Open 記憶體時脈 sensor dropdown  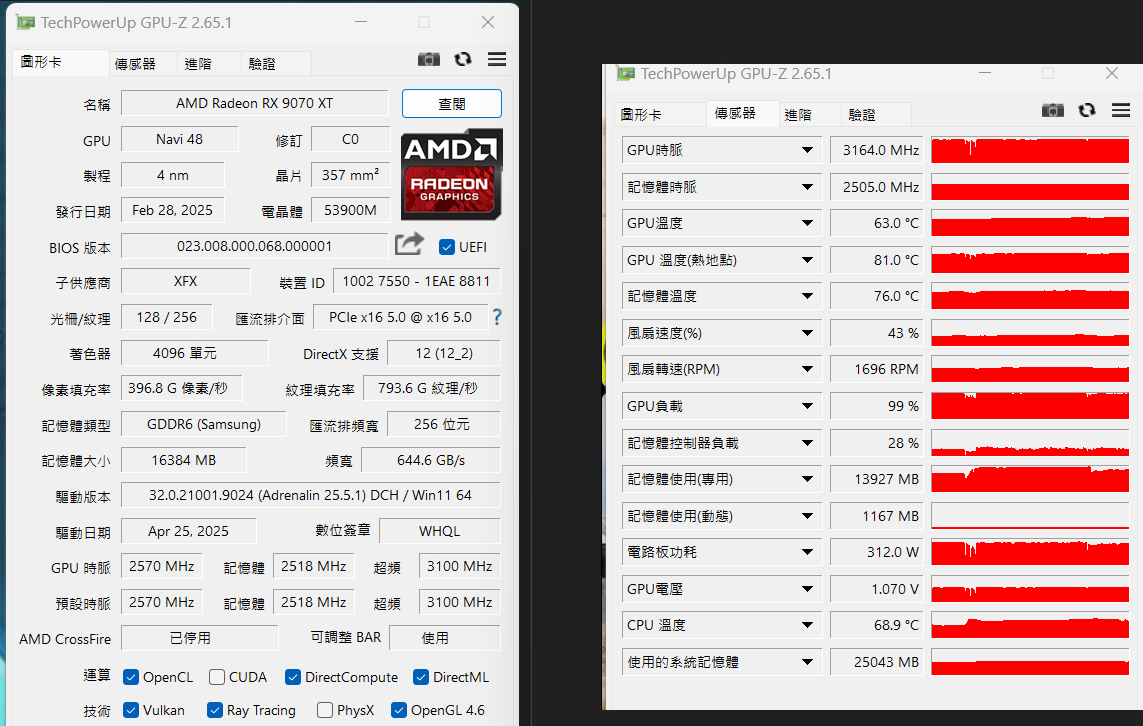click(807, 187)
